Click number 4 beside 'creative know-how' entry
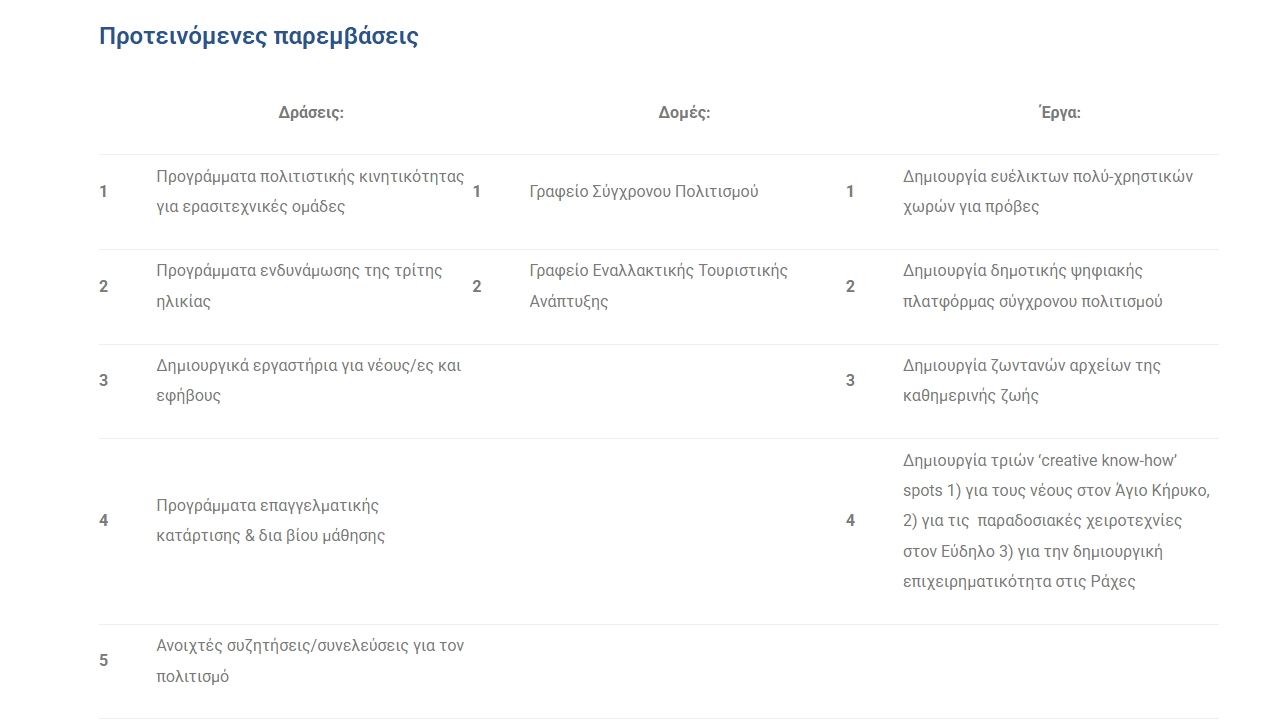 (850, 521)
